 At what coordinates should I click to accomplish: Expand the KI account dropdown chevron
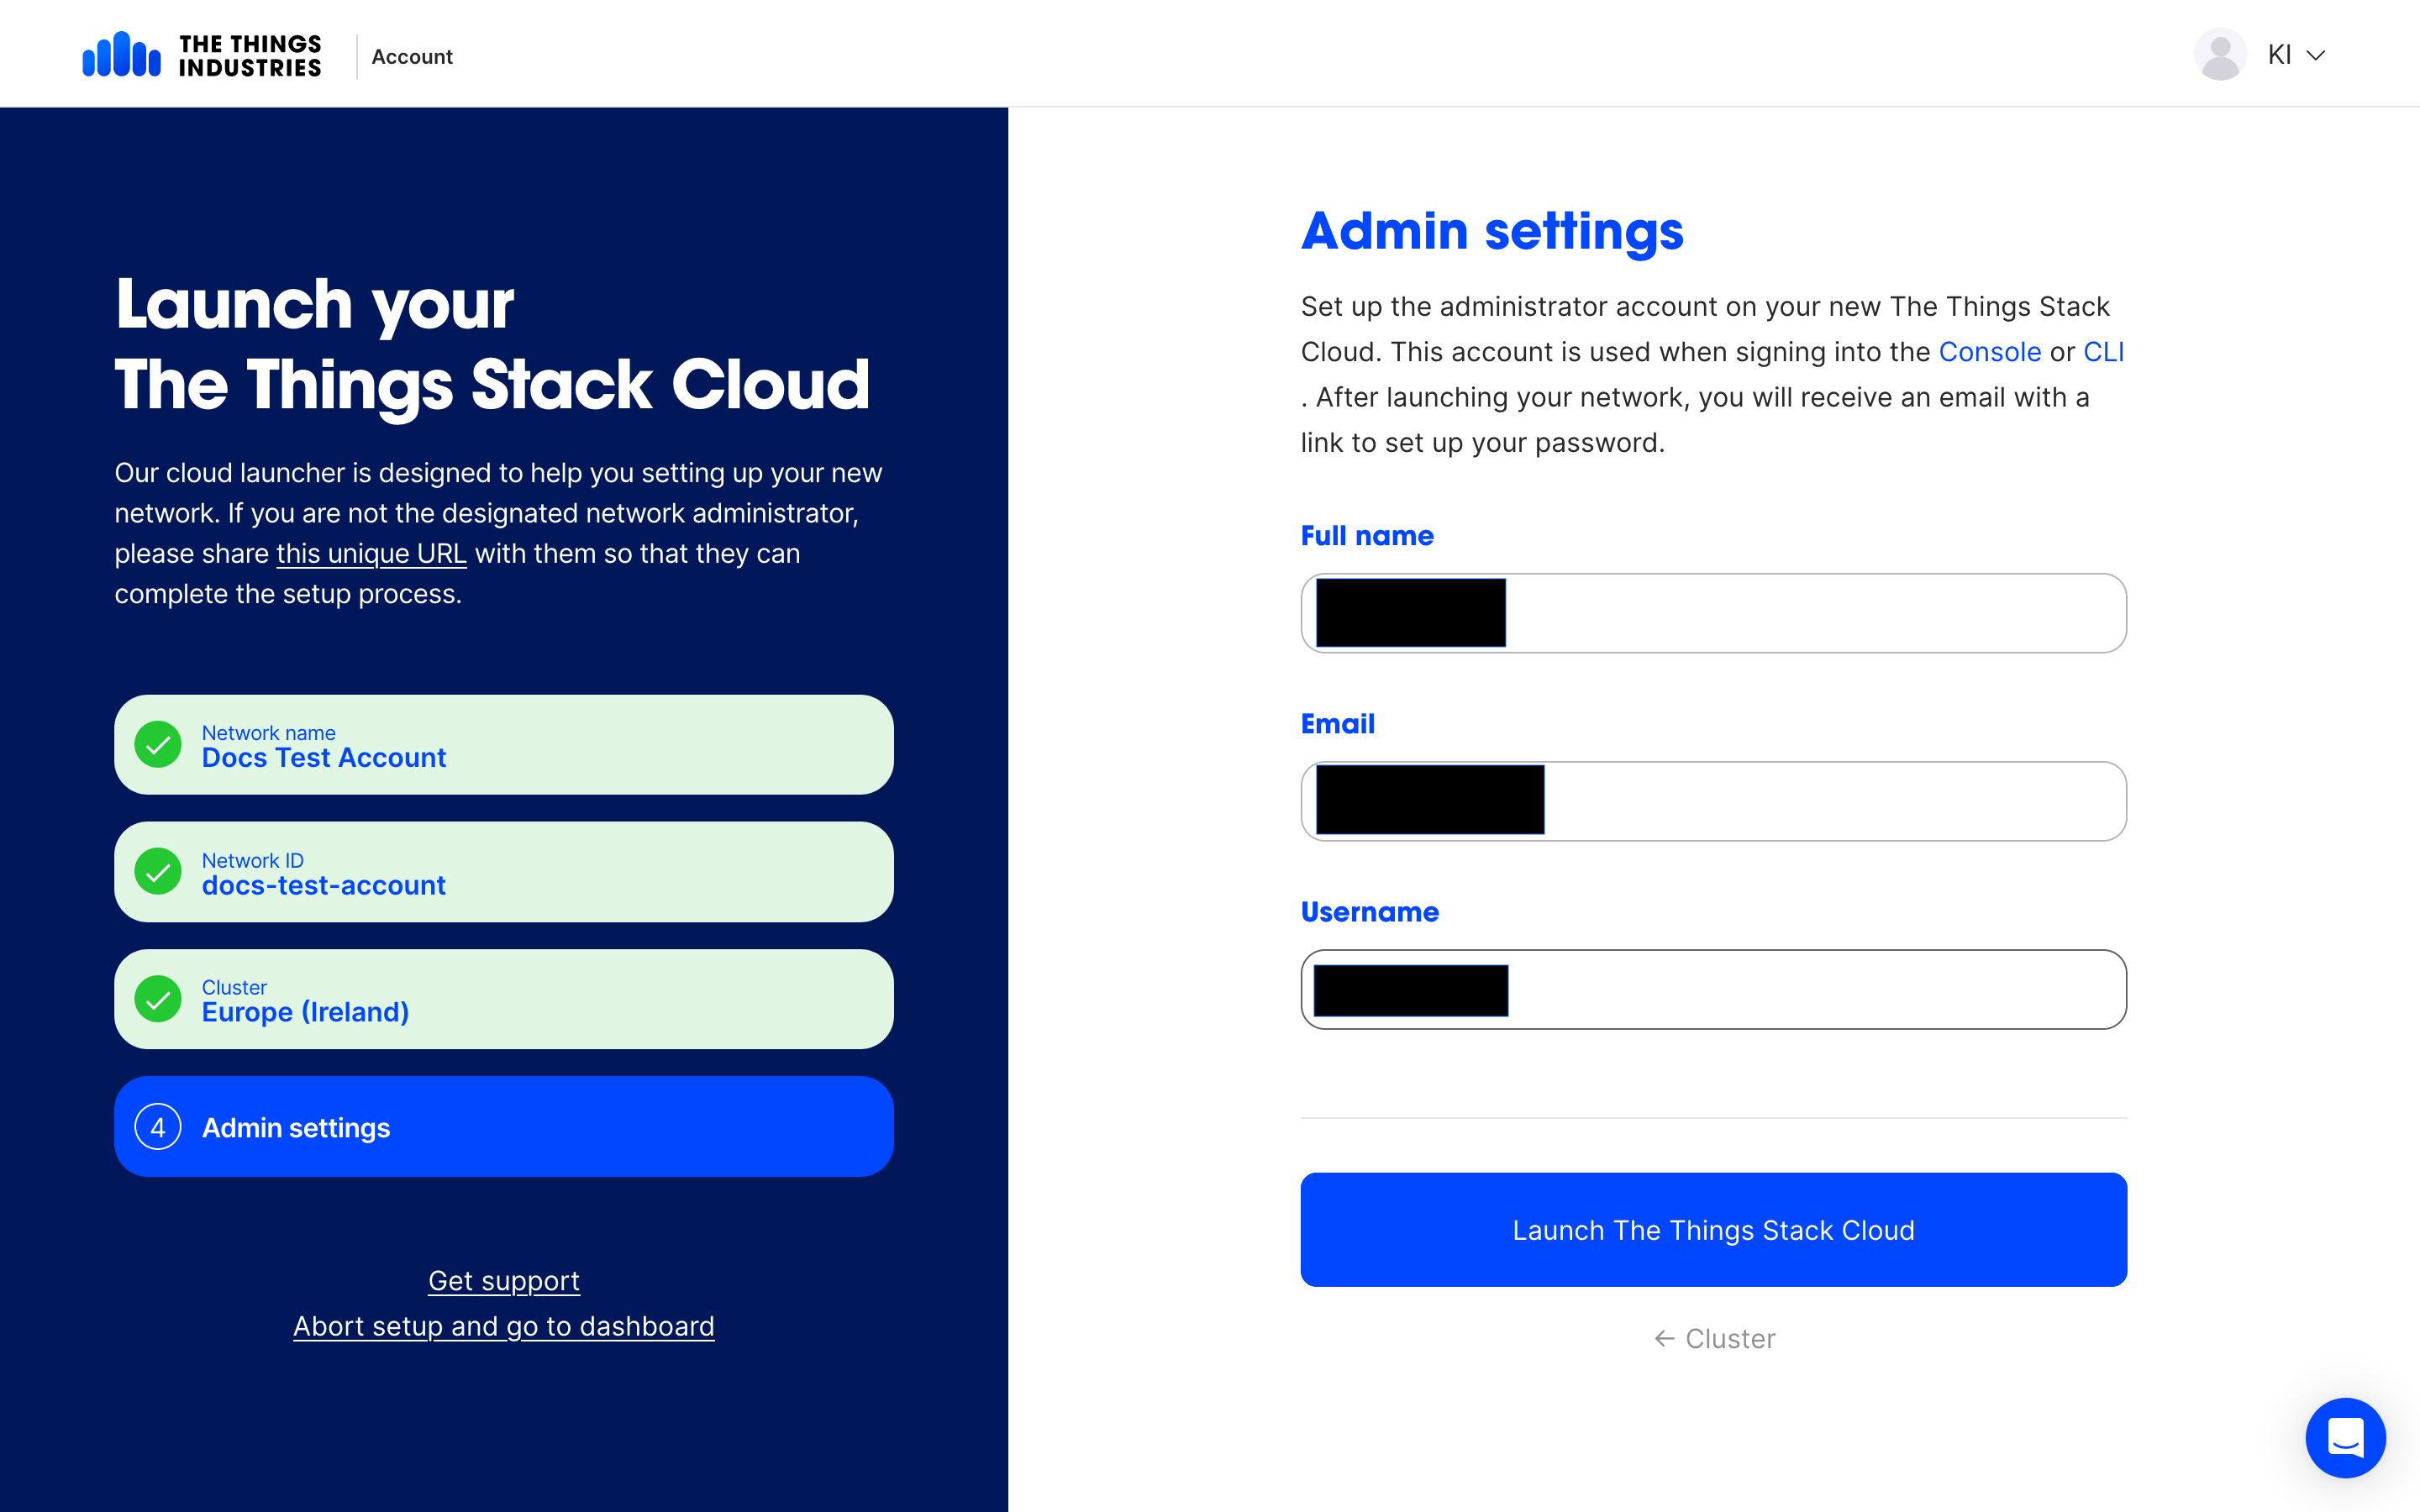coord(2316,55)
